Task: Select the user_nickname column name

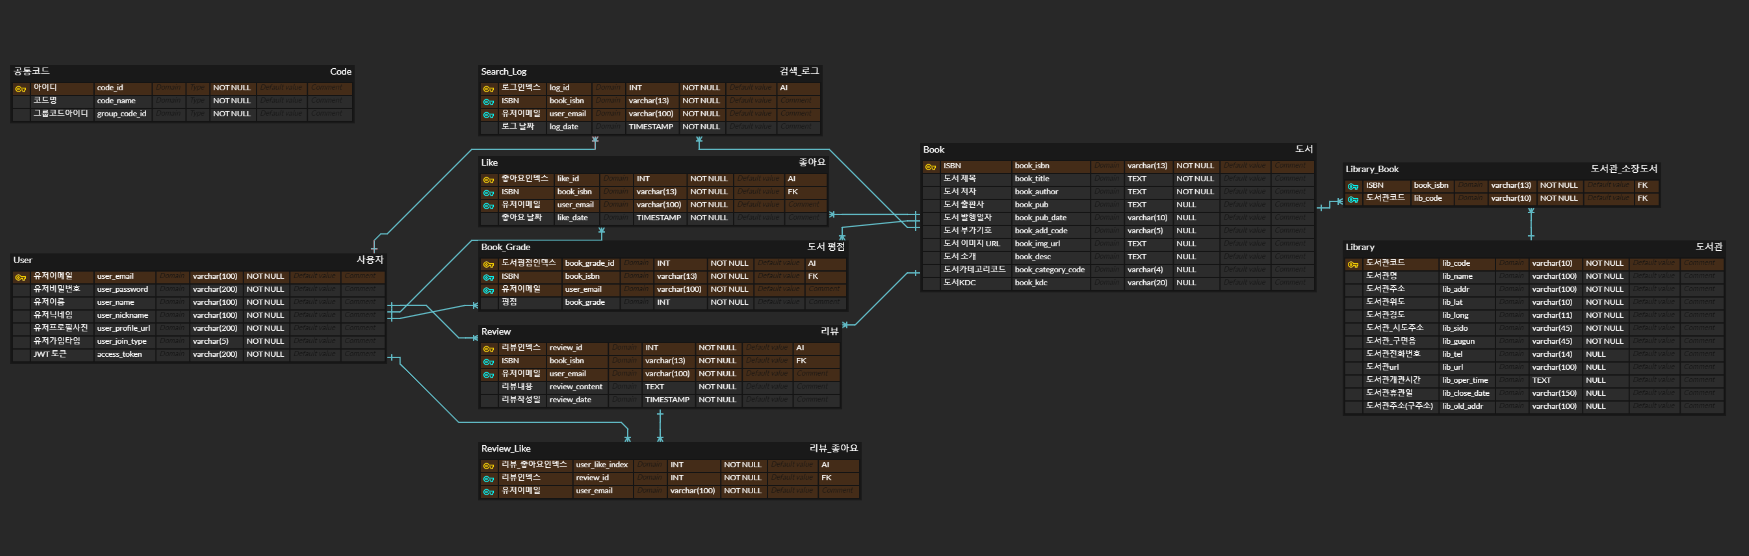Action: (122, 316)
